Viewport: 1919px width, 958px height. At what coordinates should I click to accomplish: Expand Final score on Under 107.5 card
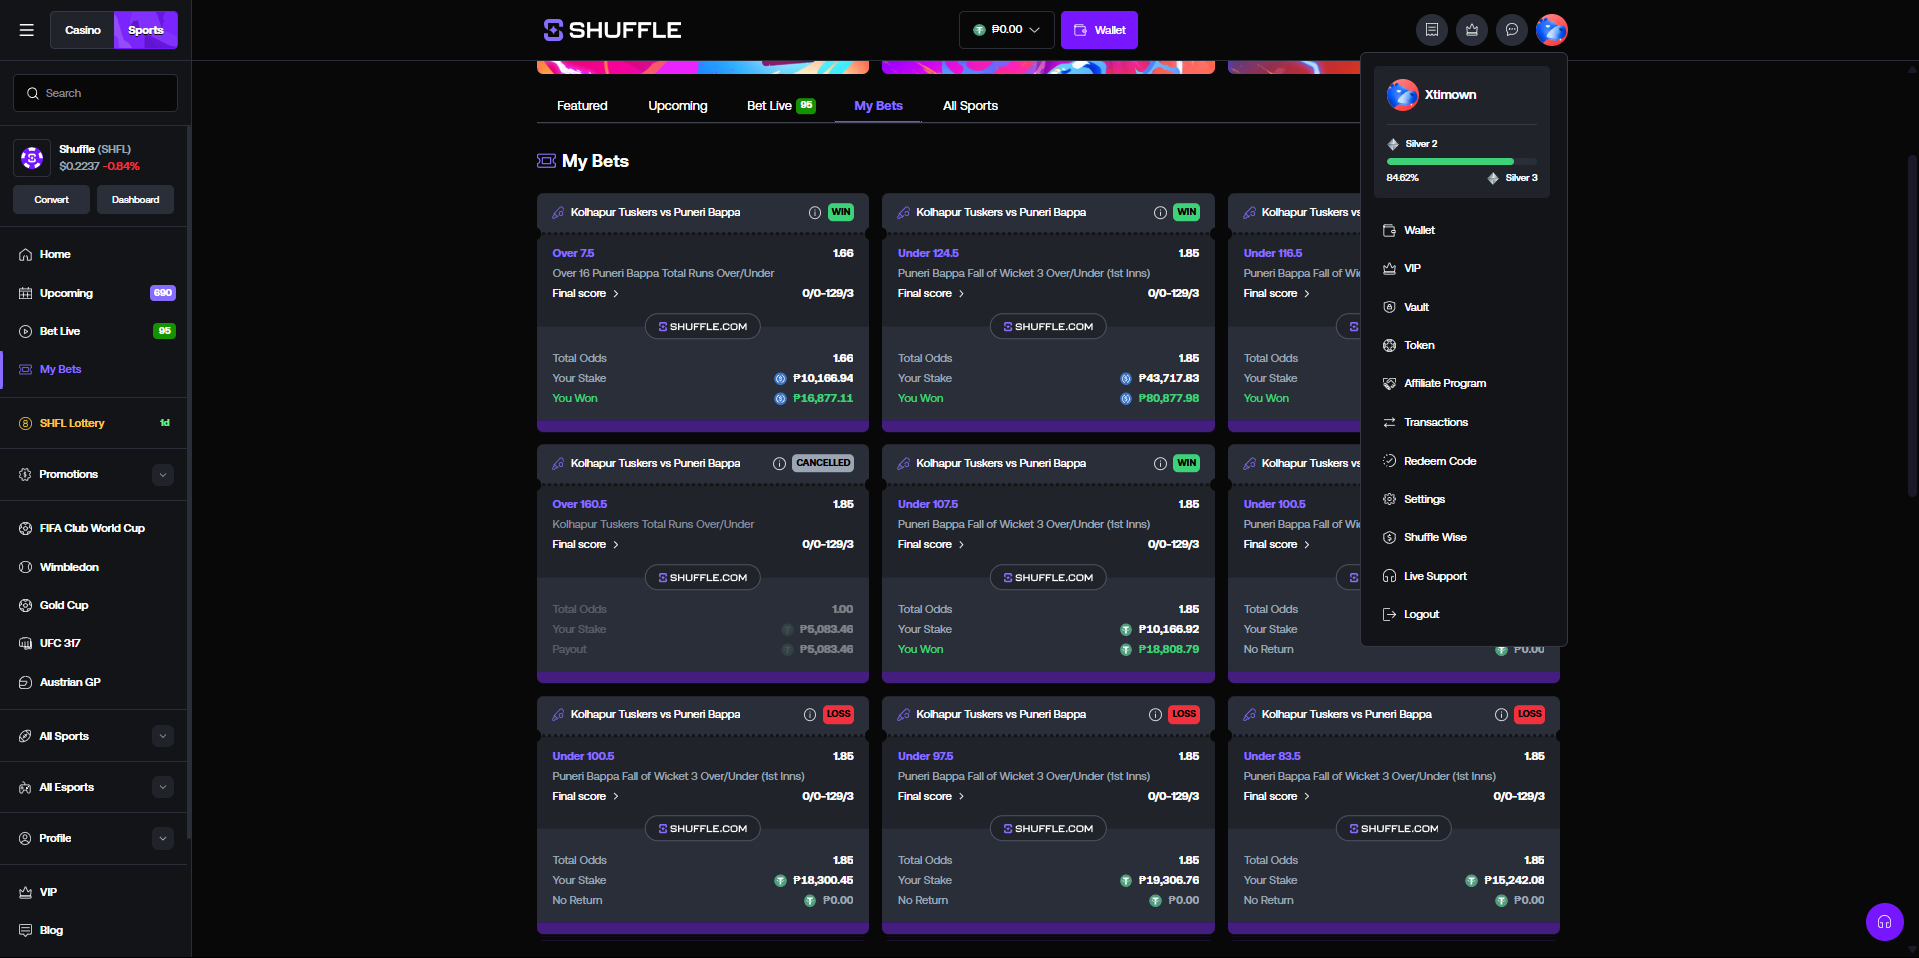[931, 544]
